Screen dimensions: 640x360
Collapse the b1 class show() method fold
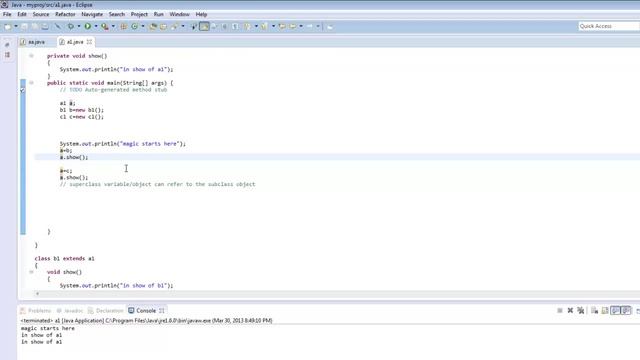point(31,272)
